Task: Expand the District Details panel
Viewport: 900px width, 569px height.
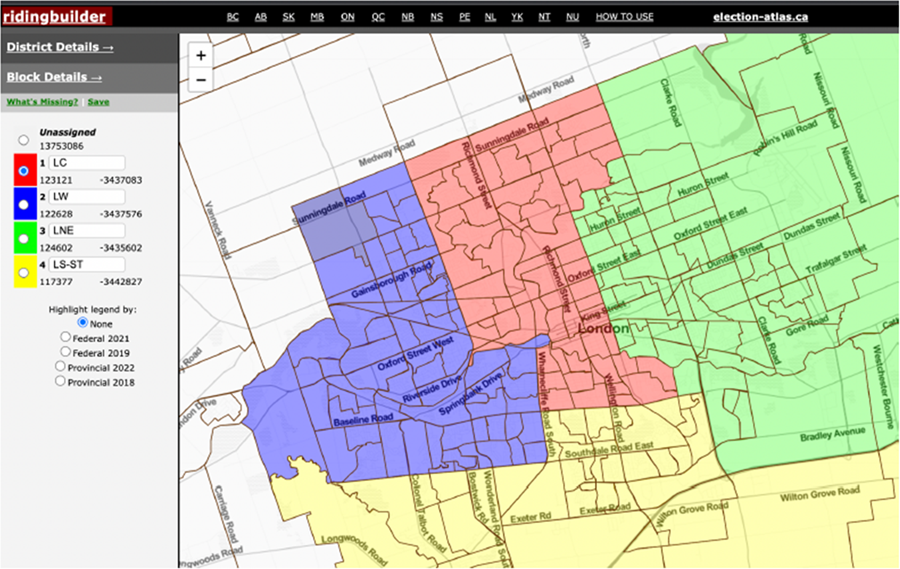Action: click(60, 47)
